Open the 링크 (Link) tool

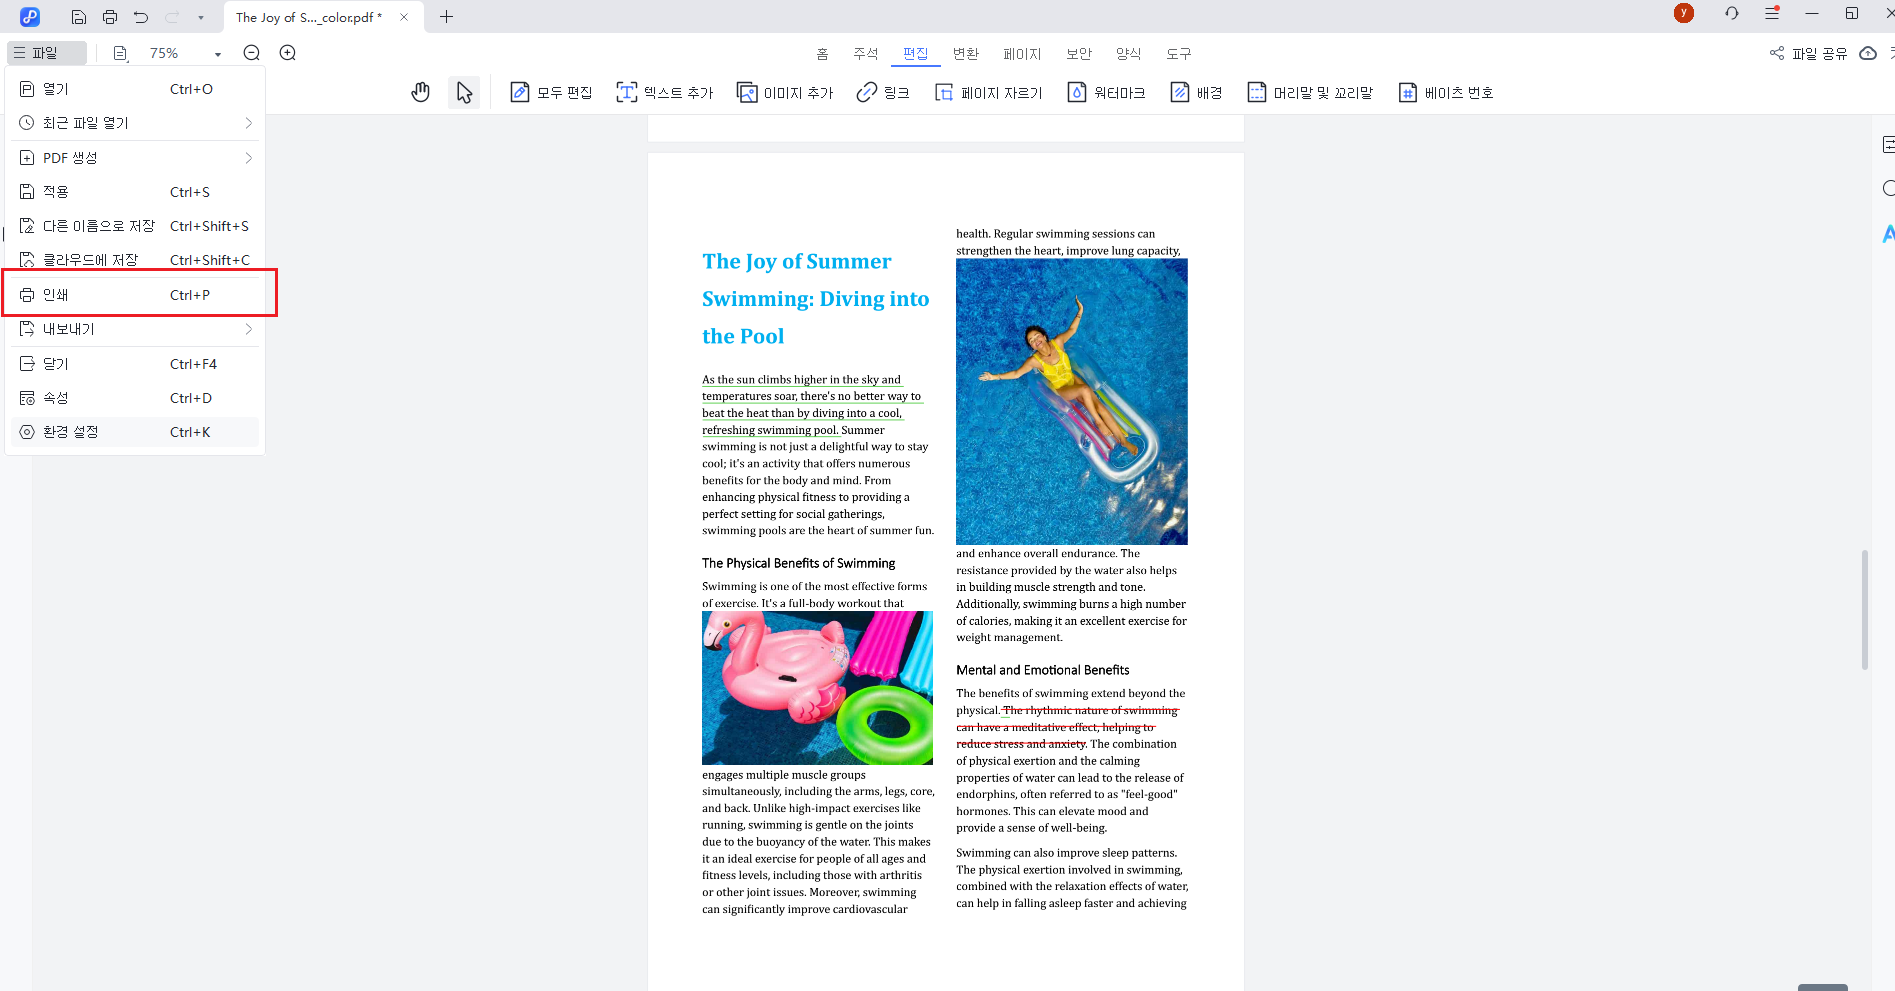pyautogui.click(x=882, y=91)
